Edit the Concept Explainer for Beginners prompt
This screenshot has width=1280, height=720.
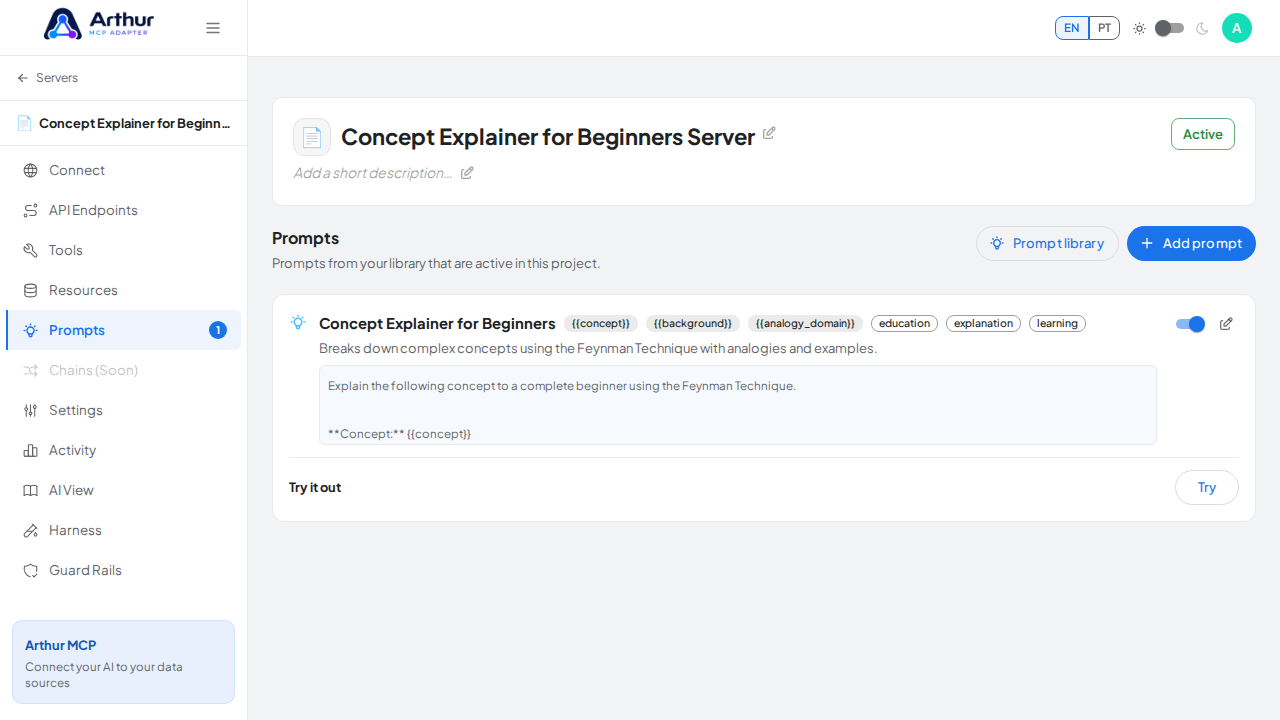click(1226, 324)
